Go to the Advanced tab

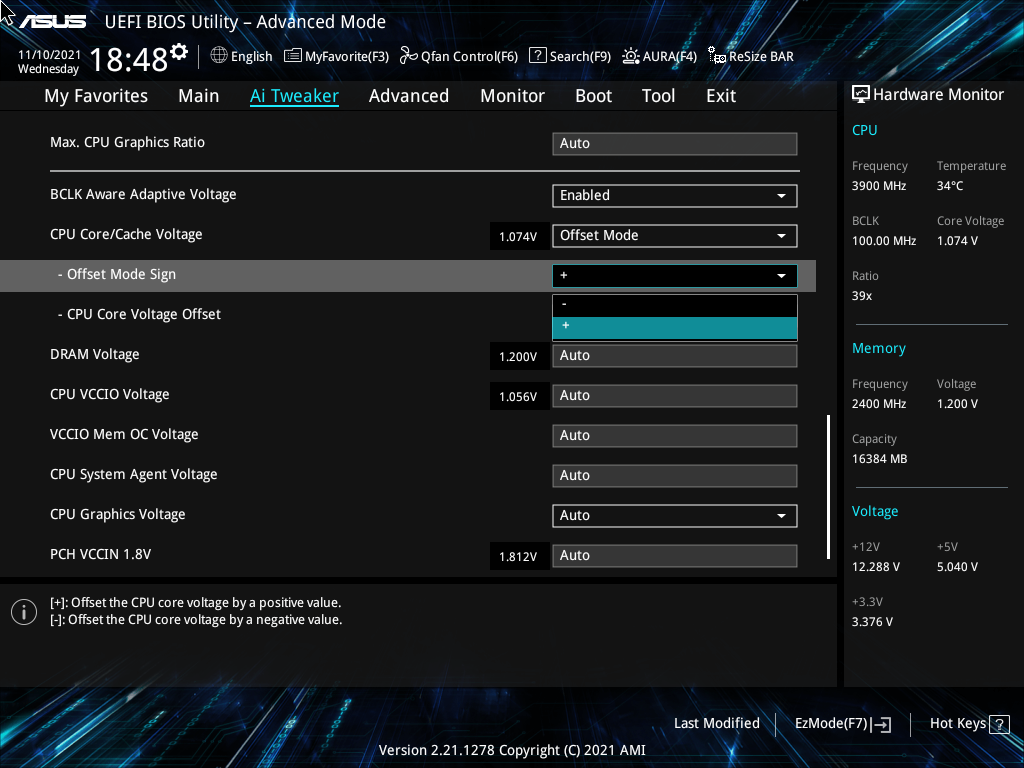(409, 96)
